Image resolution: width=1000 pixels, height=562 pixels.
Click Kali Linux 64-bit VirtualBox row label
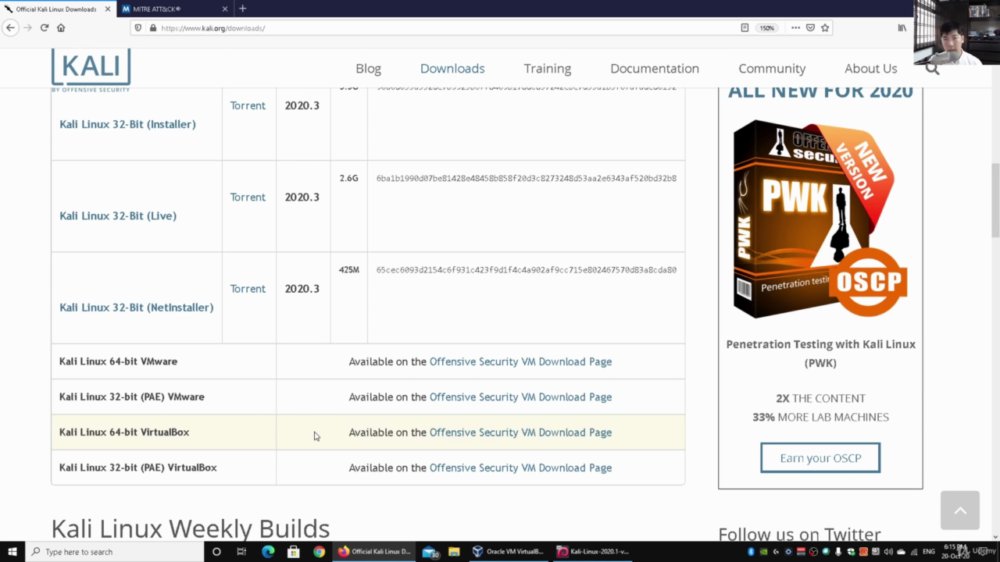124,433
